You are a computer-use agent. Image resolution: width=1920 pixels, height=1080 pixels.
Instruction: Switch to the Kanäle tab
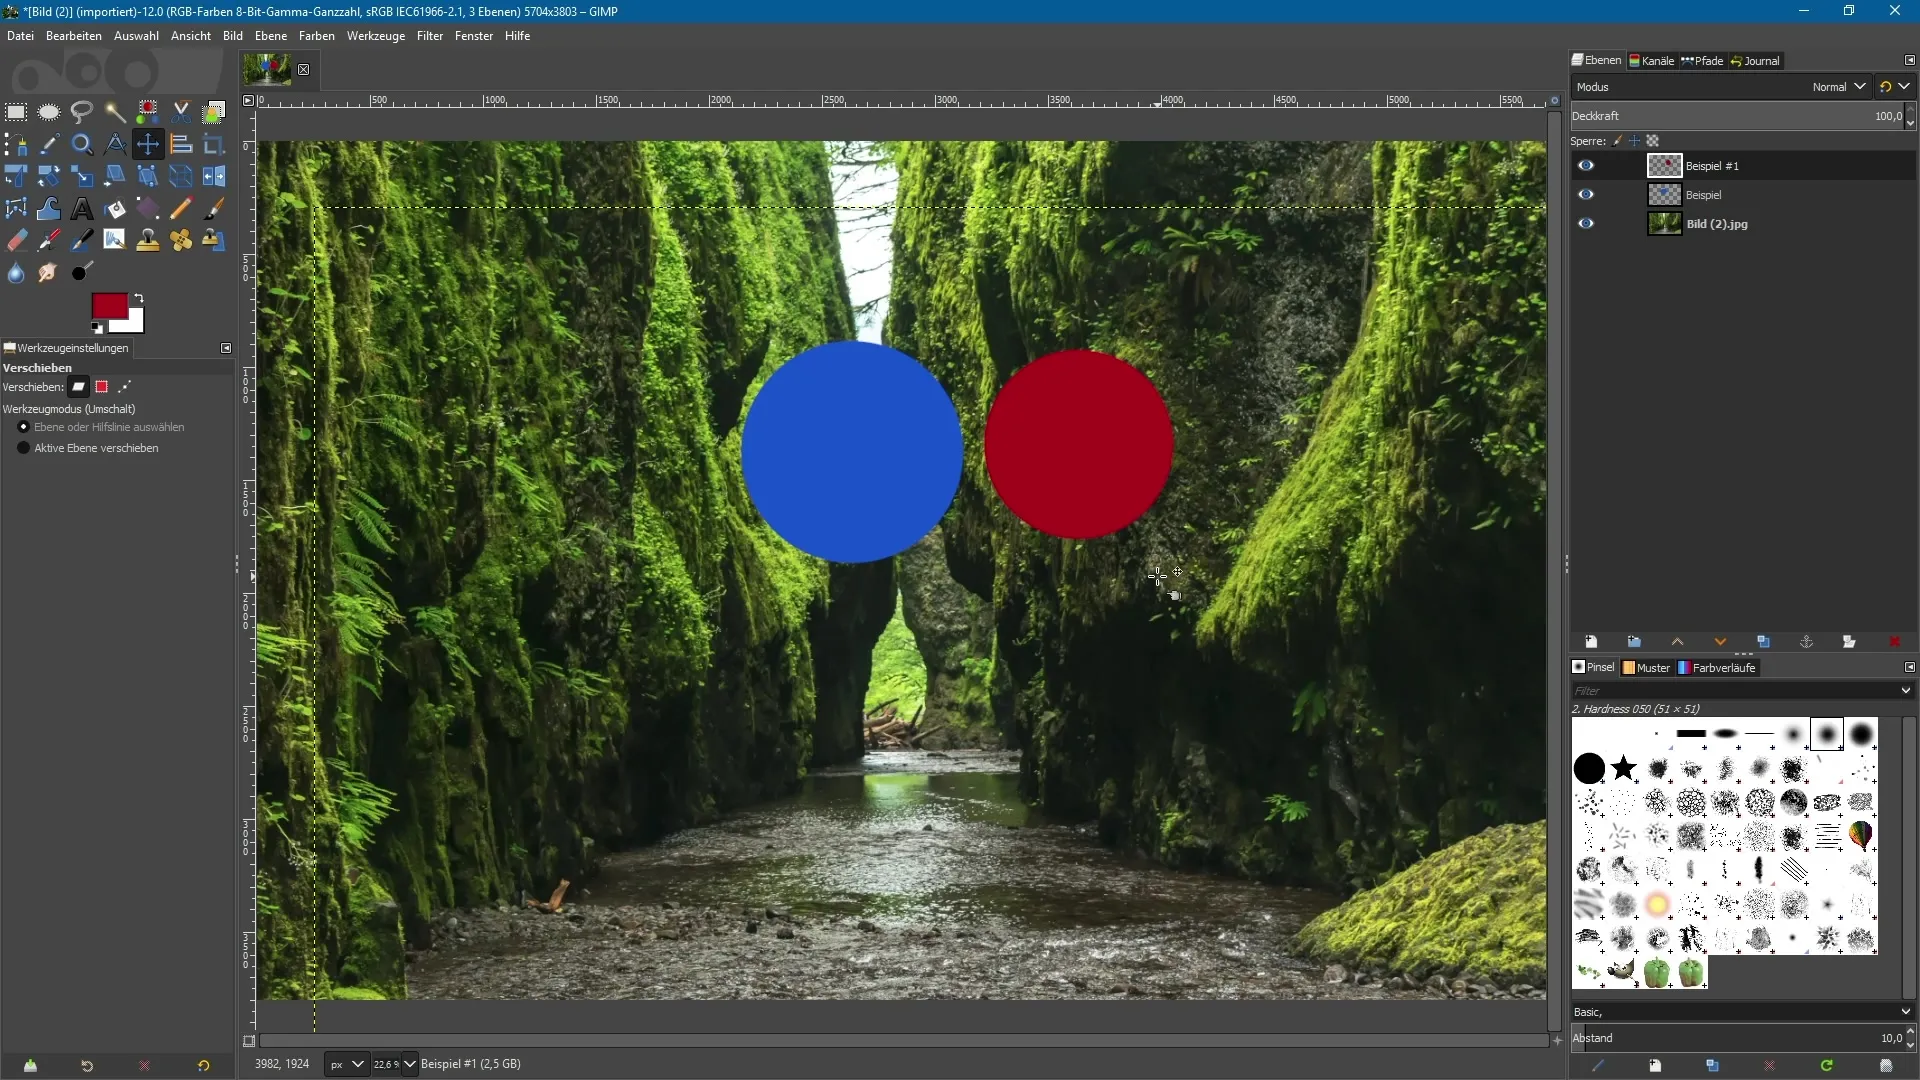point(1651,61)
